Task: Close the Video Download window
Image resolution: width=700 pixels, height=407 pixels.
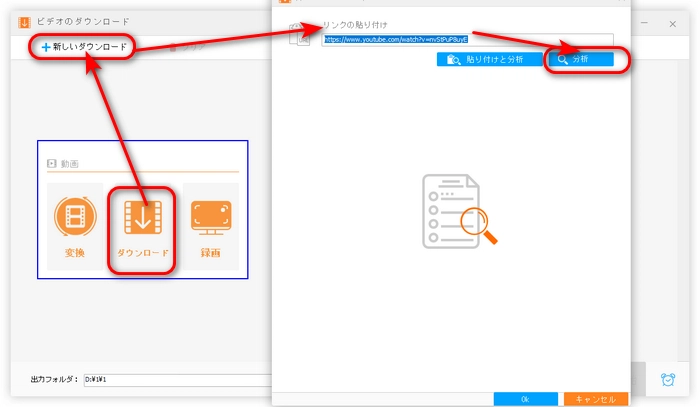Action: (x=672, y=24)
